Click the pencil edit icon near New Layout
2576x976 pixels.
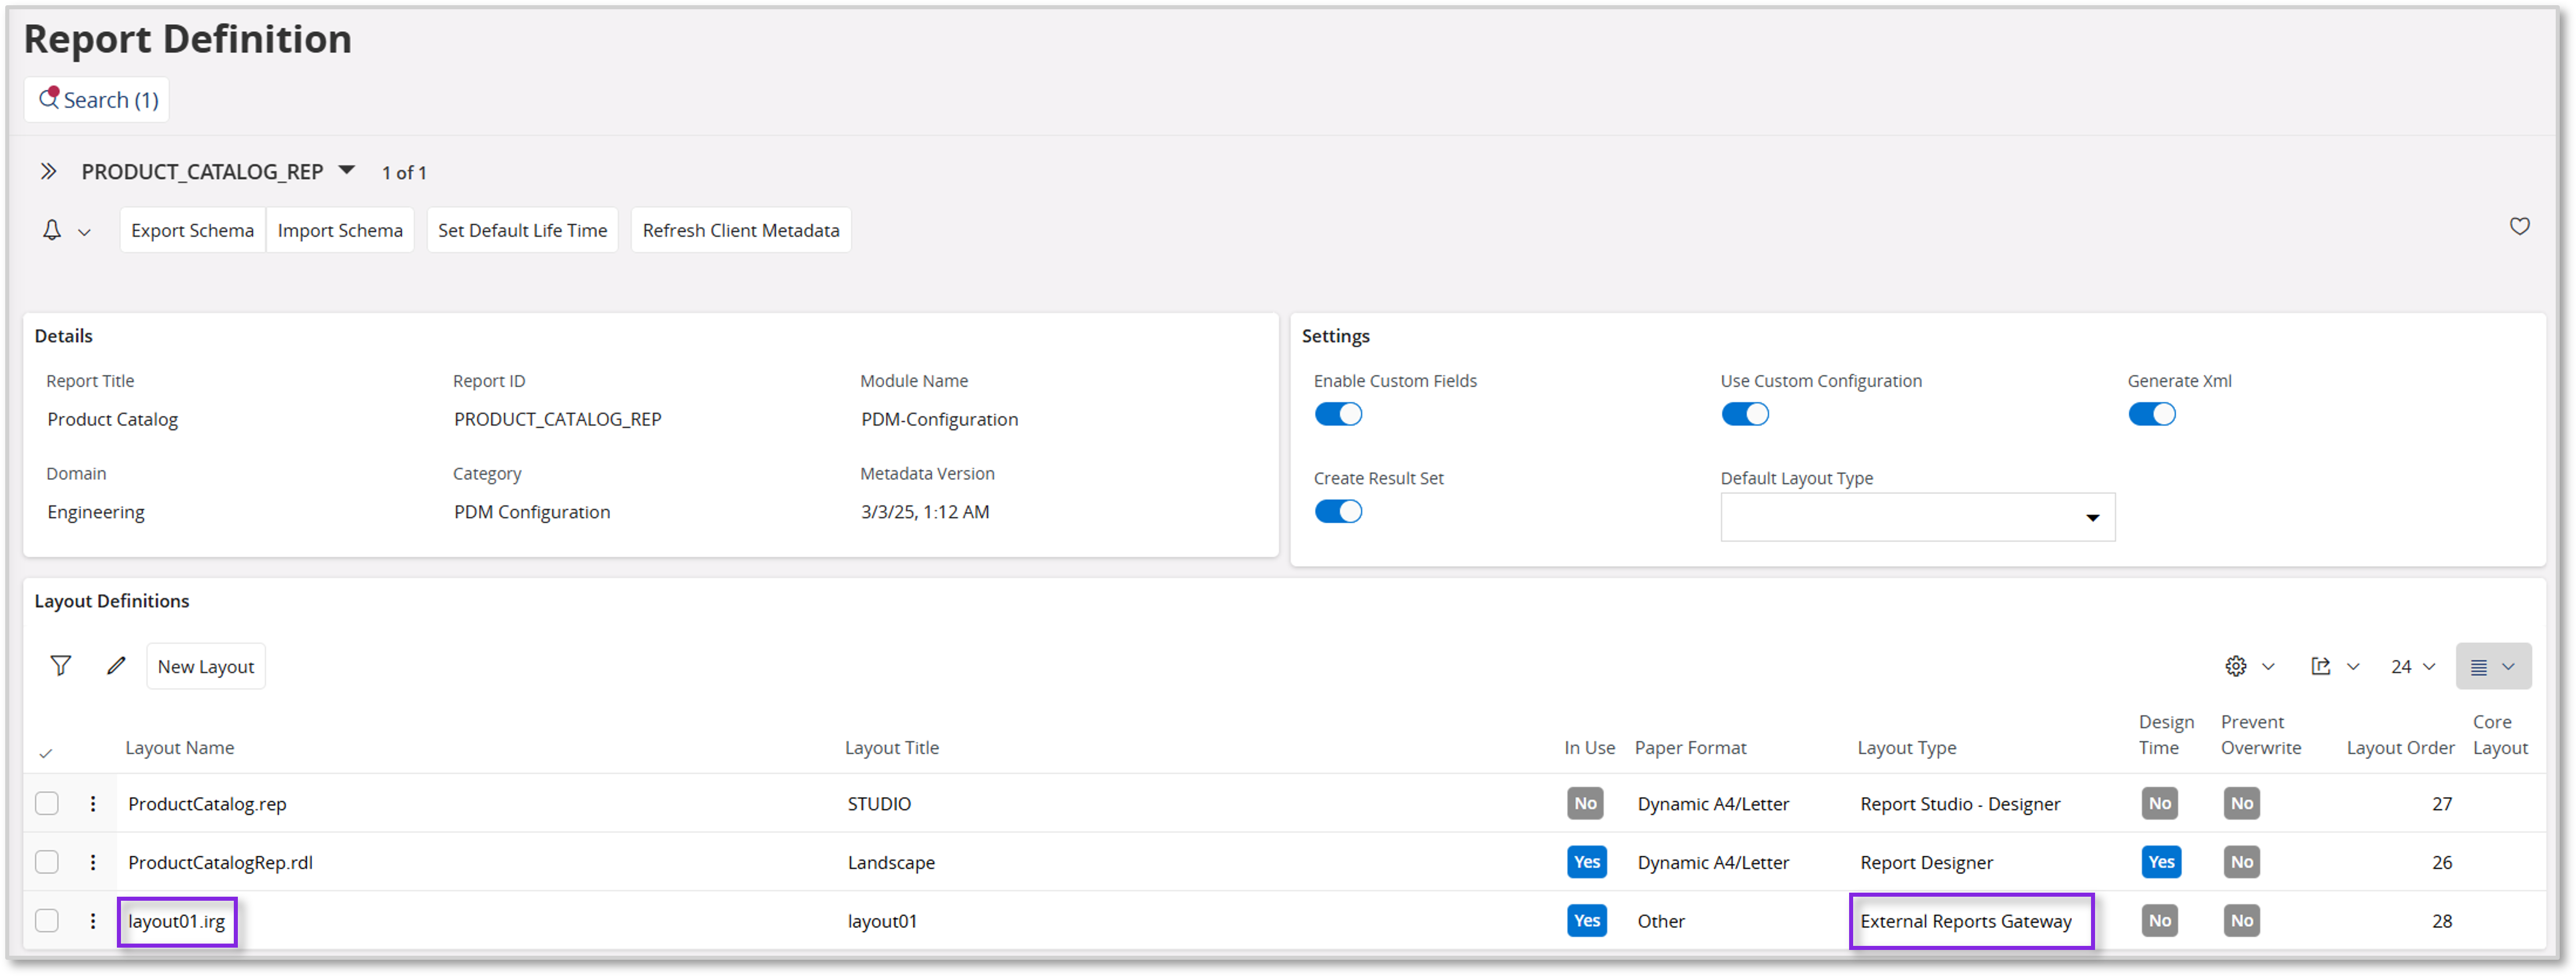[x=116, y=665]
